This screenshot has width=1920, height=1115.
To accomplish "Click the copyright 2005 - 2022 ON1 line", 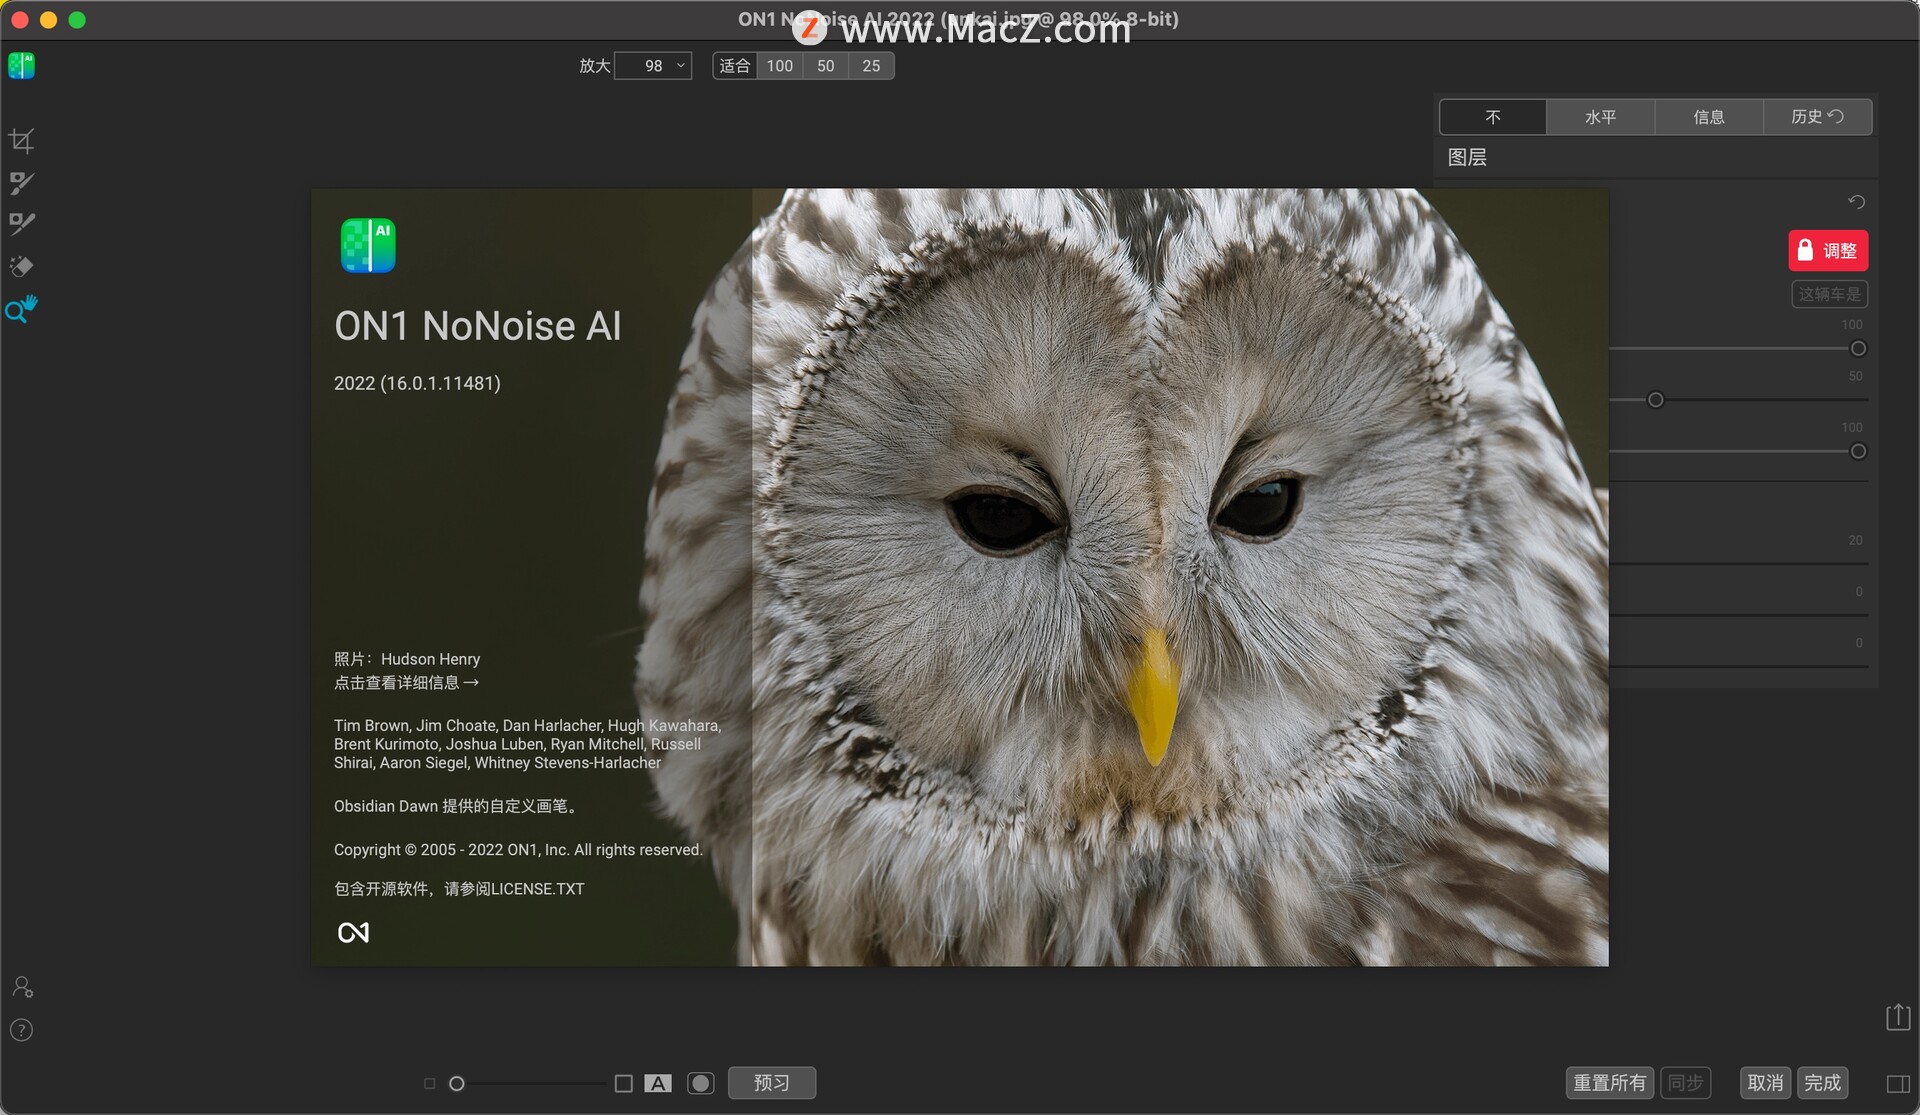I will click(518, 850).
